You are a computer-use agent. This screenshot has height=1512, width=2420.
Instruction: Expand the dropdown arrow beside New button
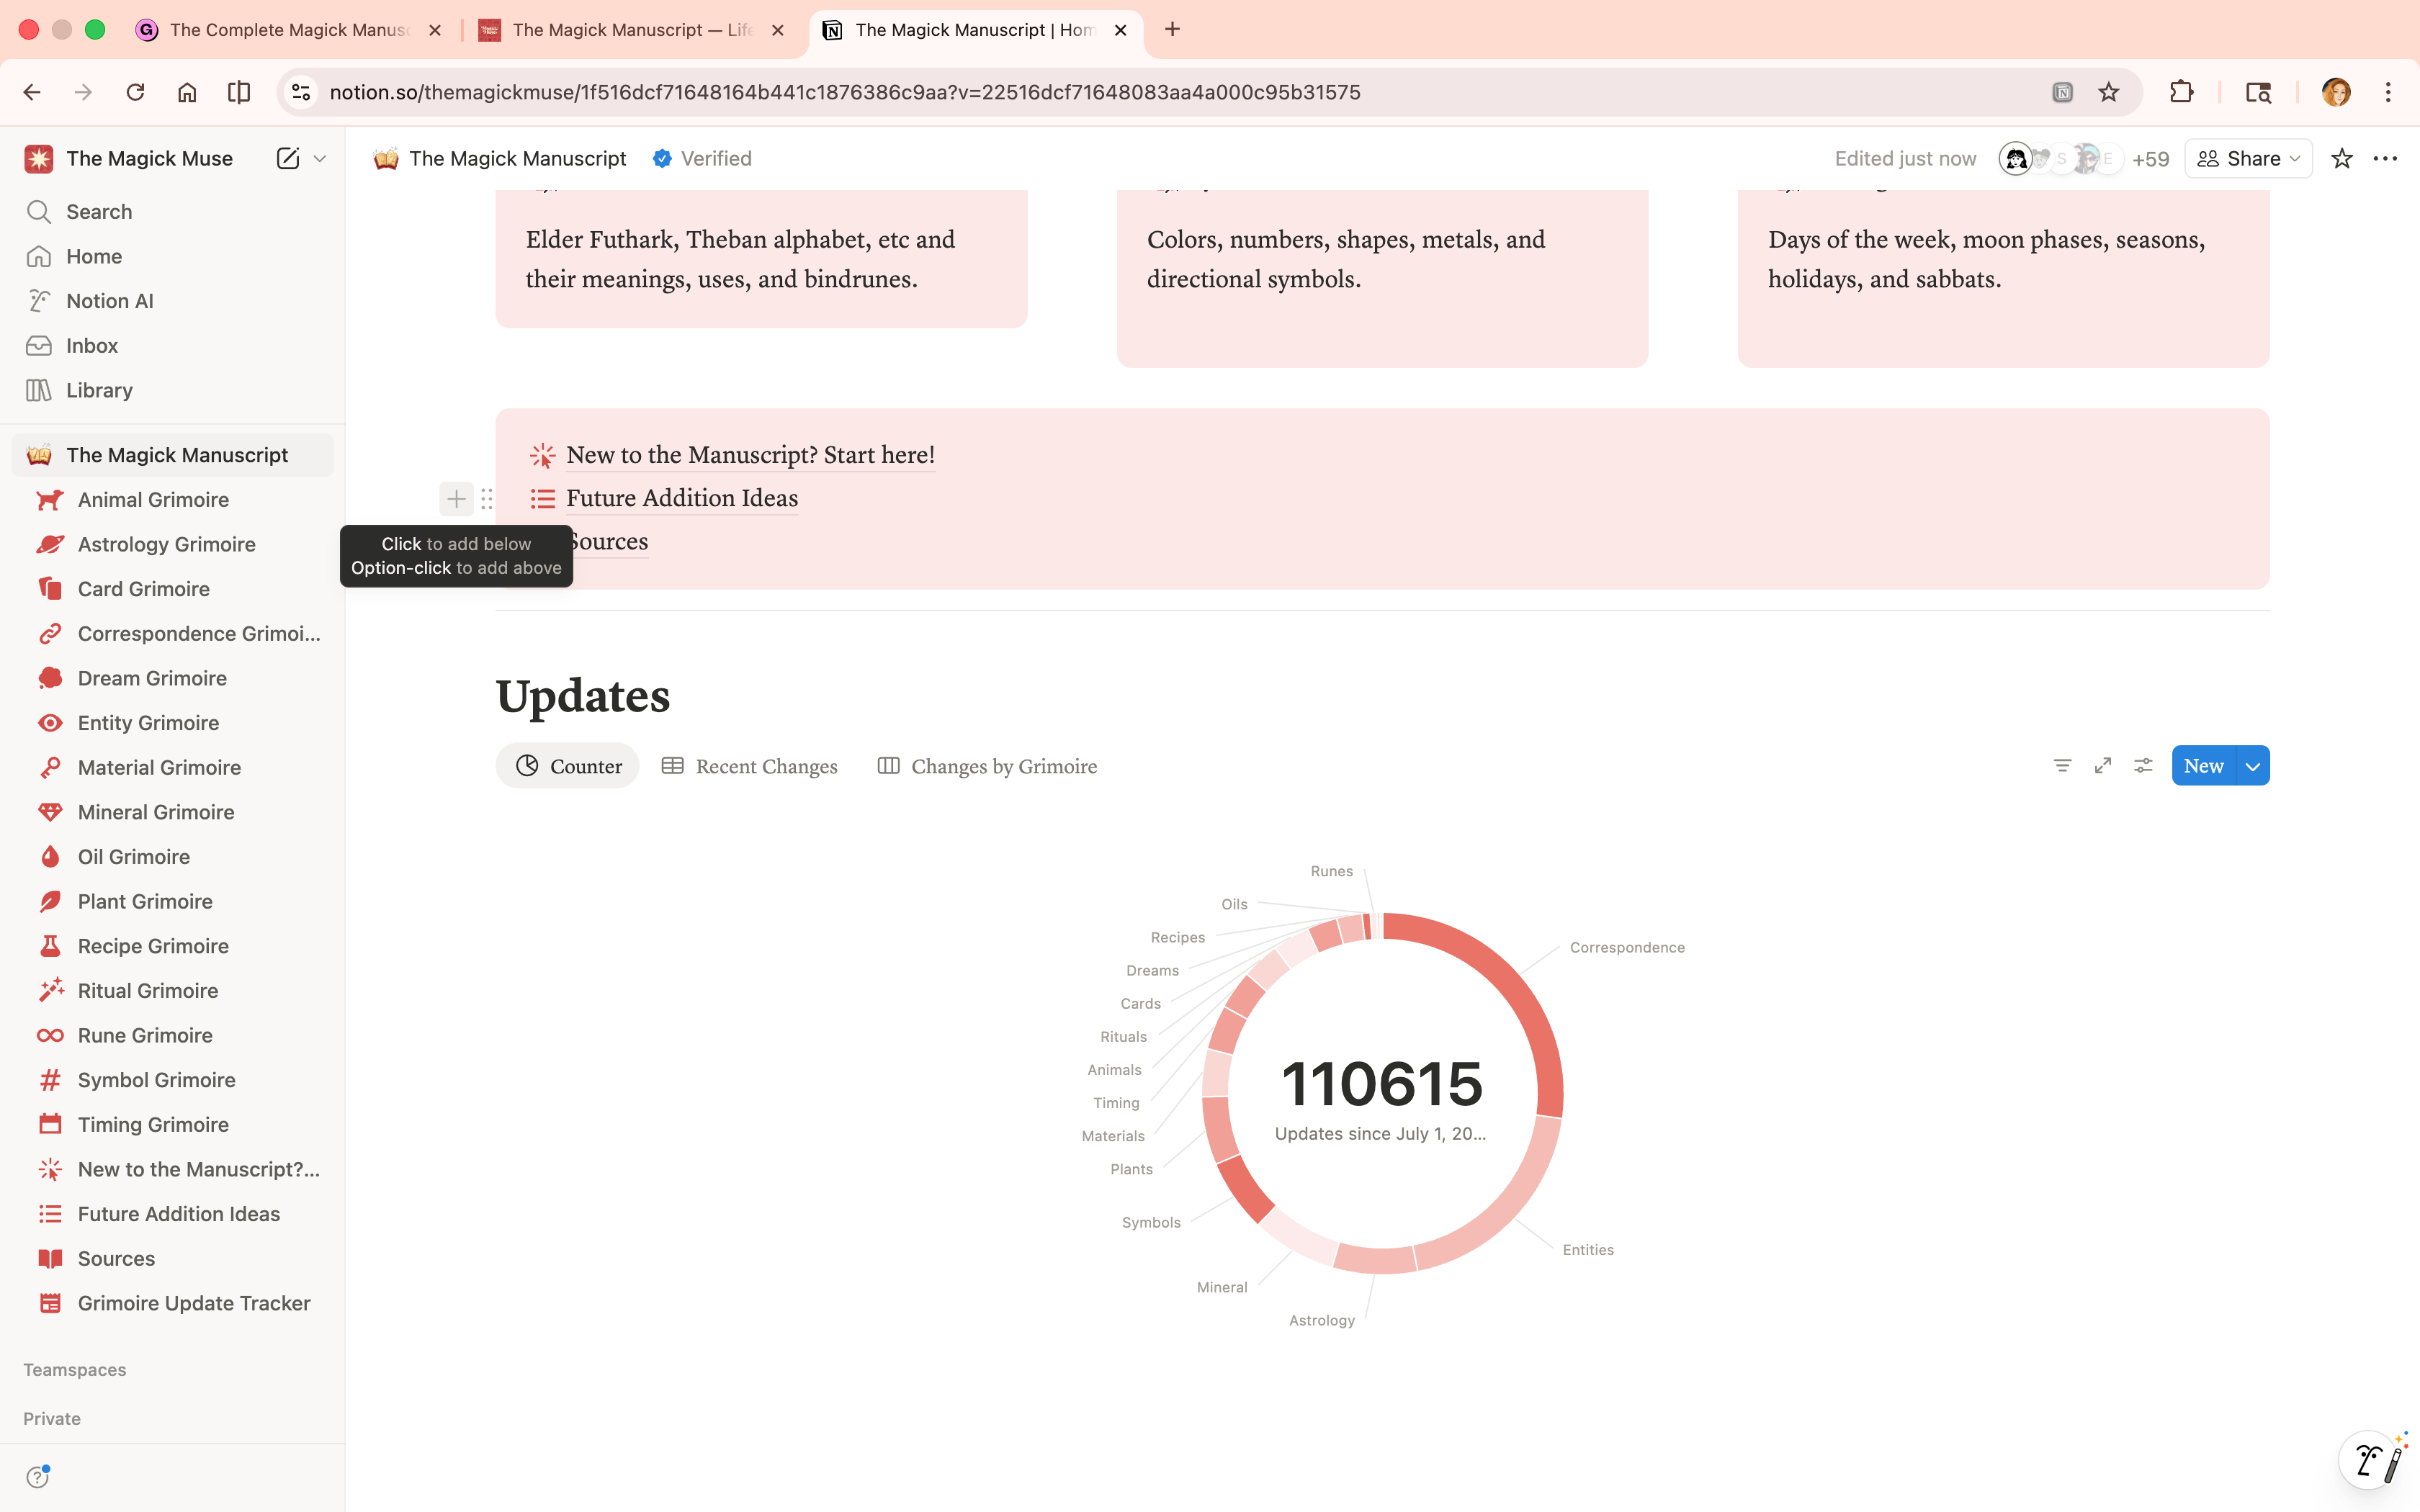coord(2253,766)
